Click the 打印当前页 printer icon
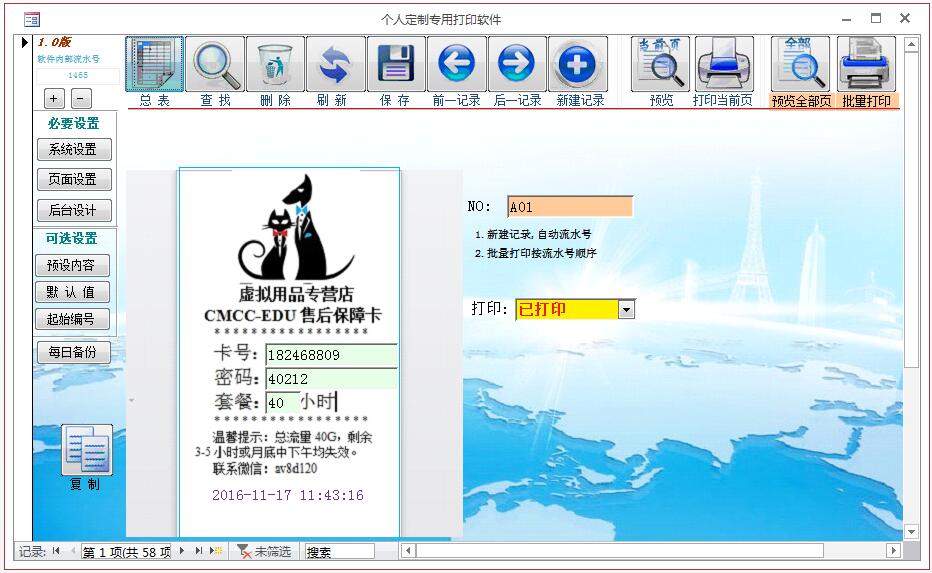The width and height of the screenshot is (932, 573). point(724,64)
